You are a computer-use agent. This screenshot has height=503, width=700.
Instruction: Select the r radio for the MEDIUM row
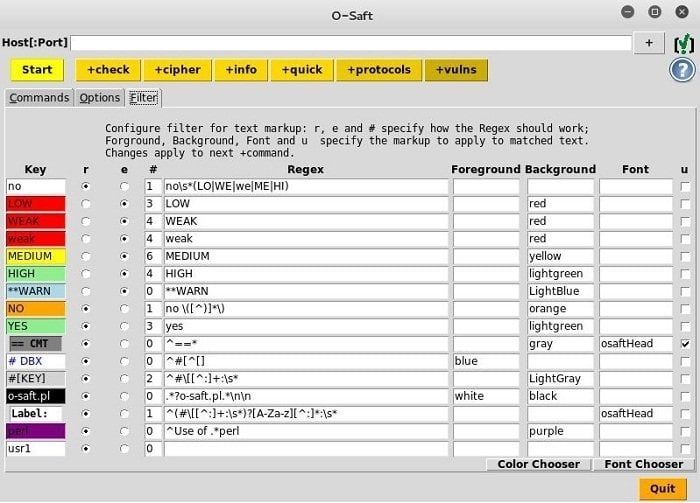coord(86,256)
